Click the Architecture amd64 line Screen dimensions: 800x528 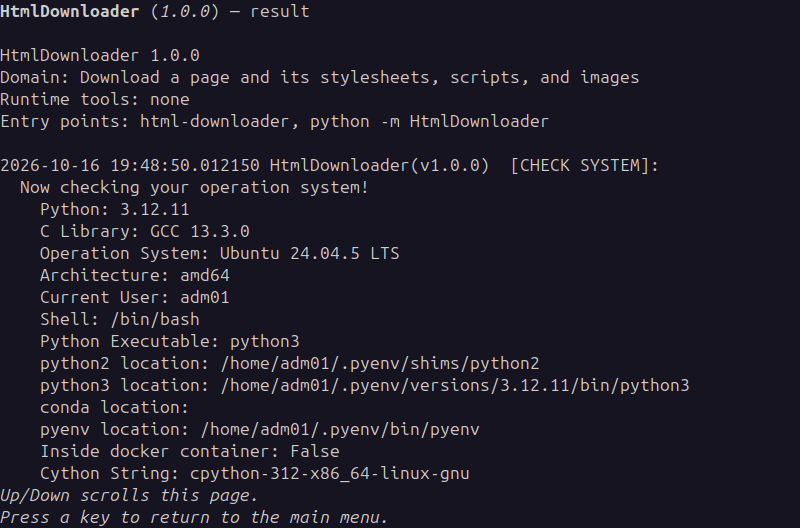tap(135, 275)
